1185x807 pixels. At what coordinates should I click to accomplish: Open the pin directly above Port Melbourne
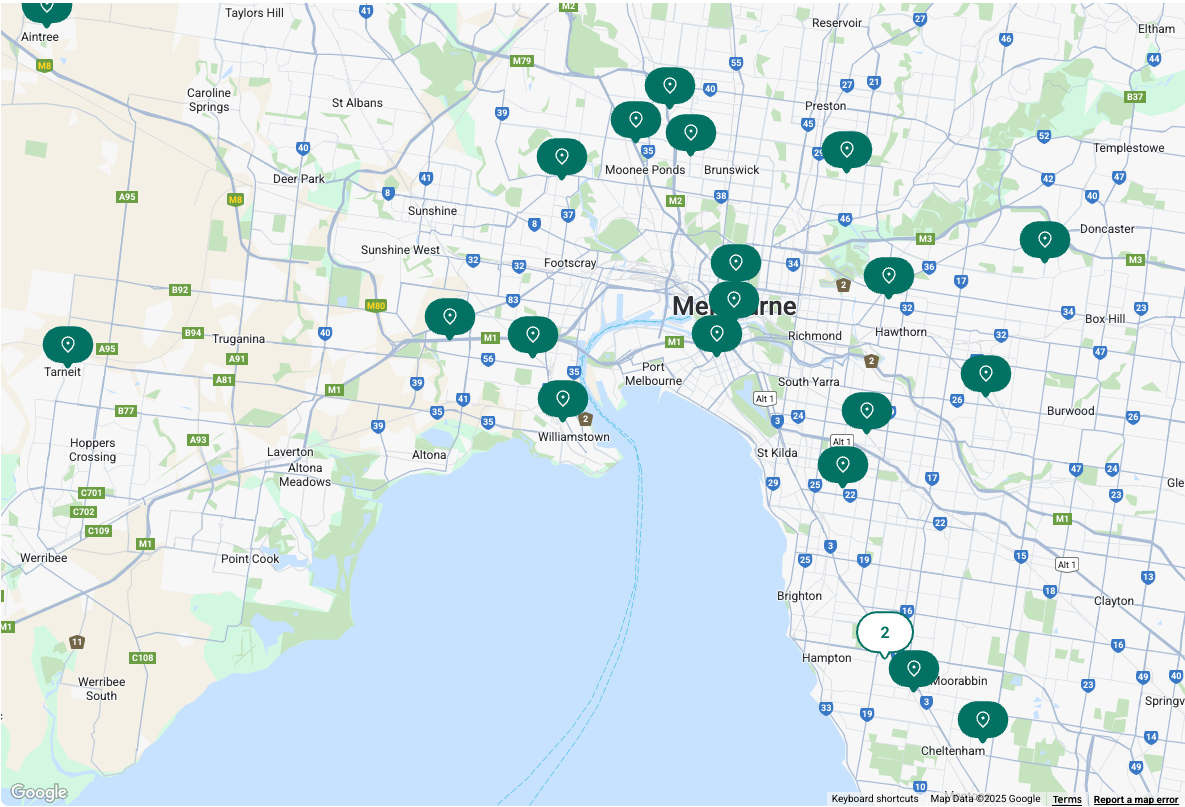(716, 334)
